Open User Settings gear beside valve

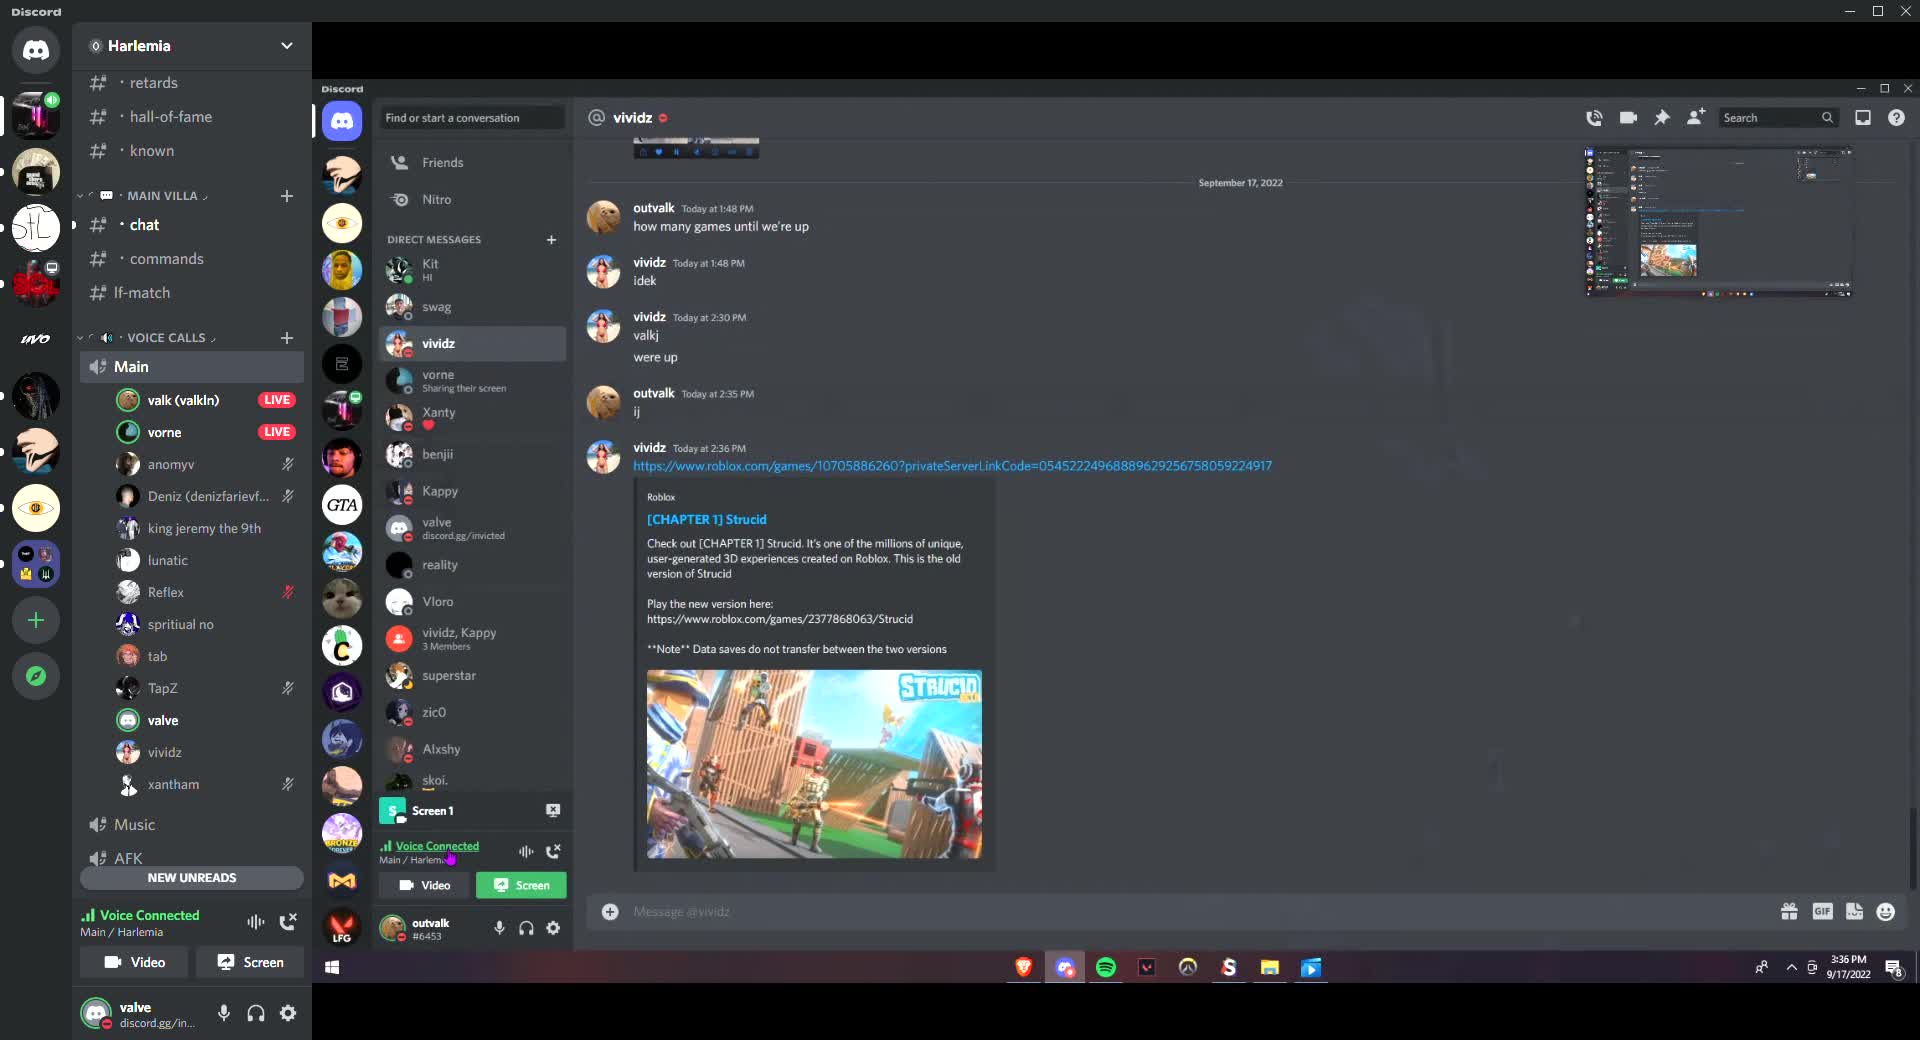[288, 1013]
